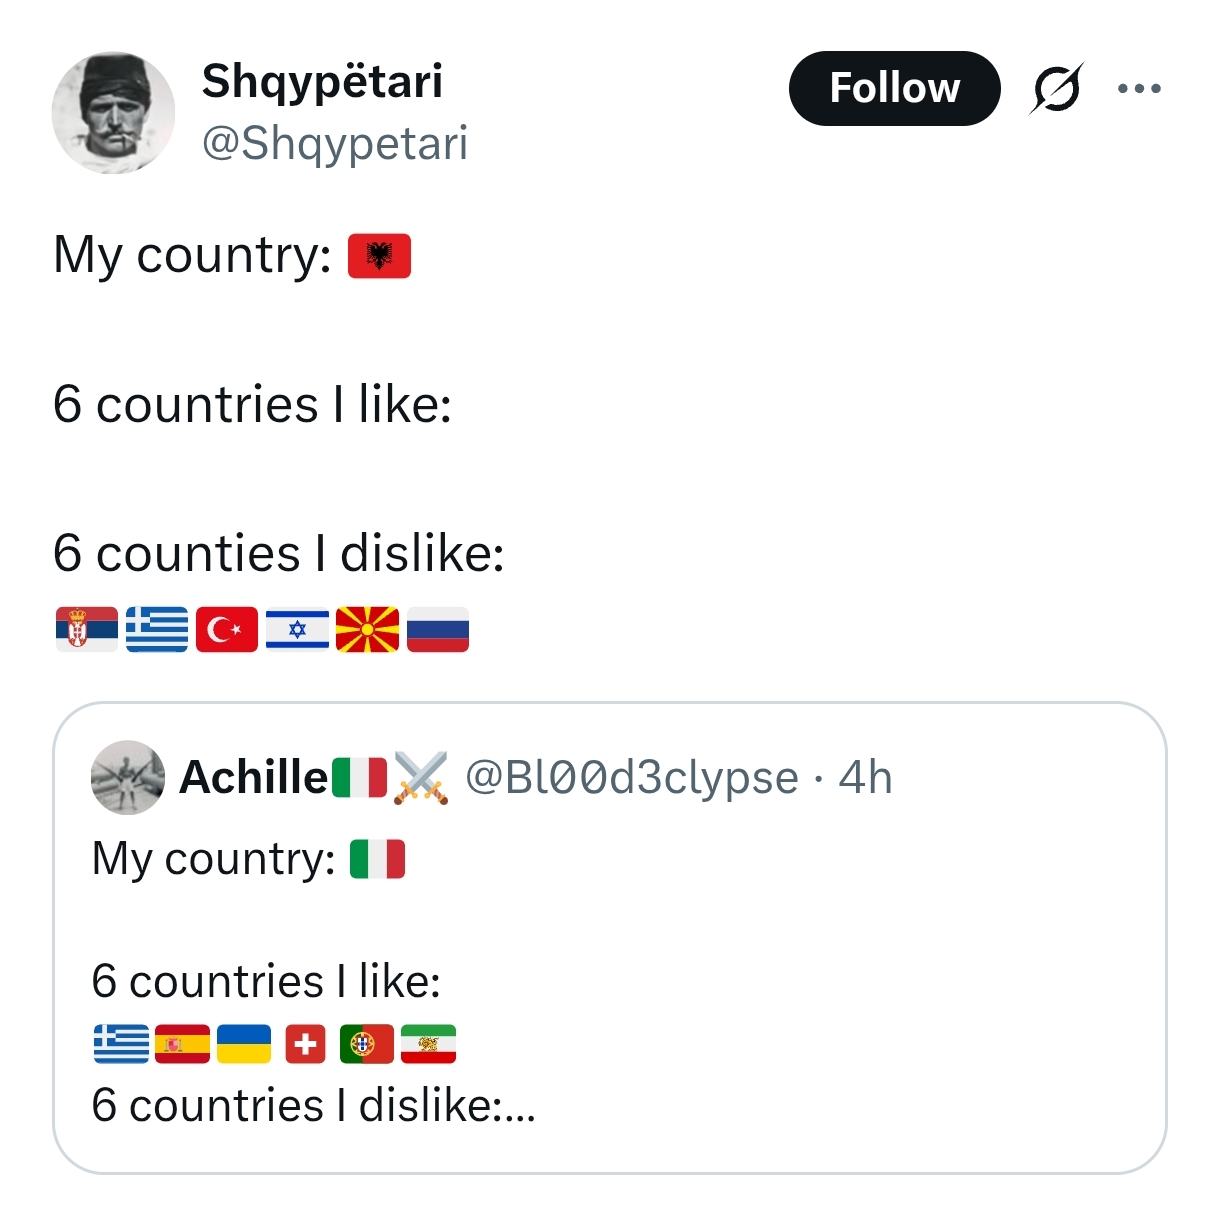The width and height of the screenshot is (1220, 1222).
Task: Click the crossed swords emoji beside Achille
Action: pos(421,778)
